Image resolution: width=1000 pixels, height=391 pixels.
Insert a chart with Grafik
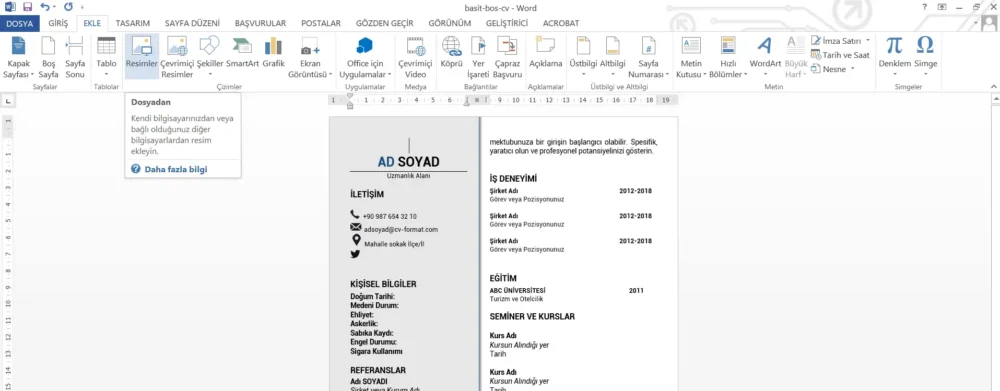(x=274, y=52)
